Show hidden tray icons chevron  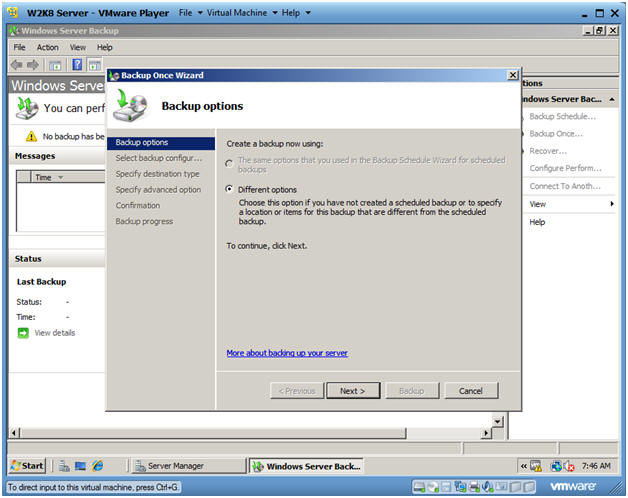524,466
